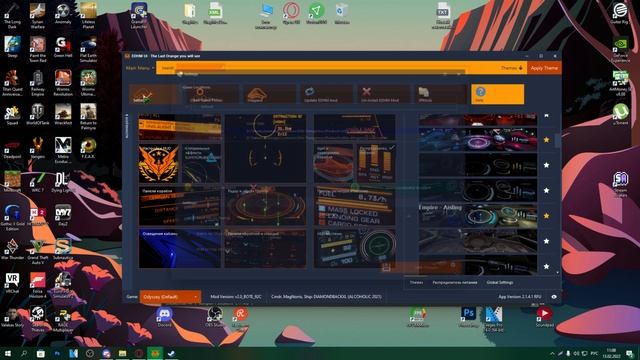Click the Update EDHM Mod tile

point(327,94)
